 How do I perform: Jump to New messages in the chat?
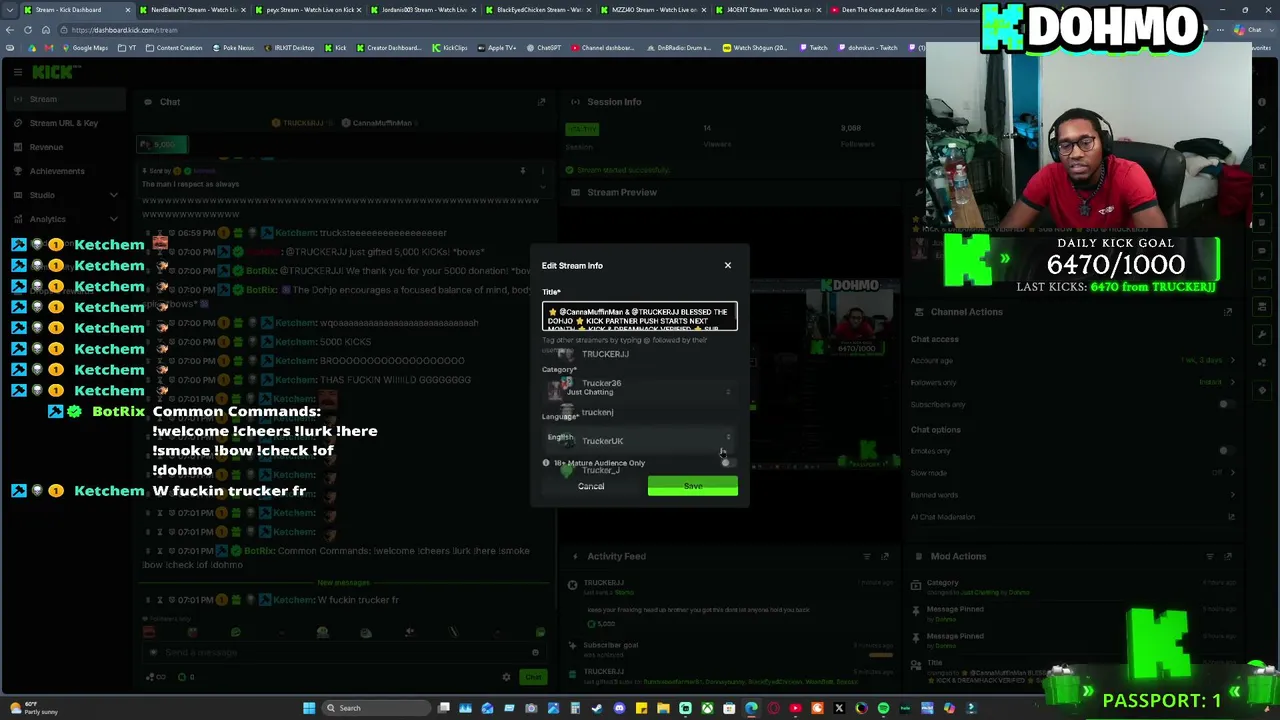point(343,583)
